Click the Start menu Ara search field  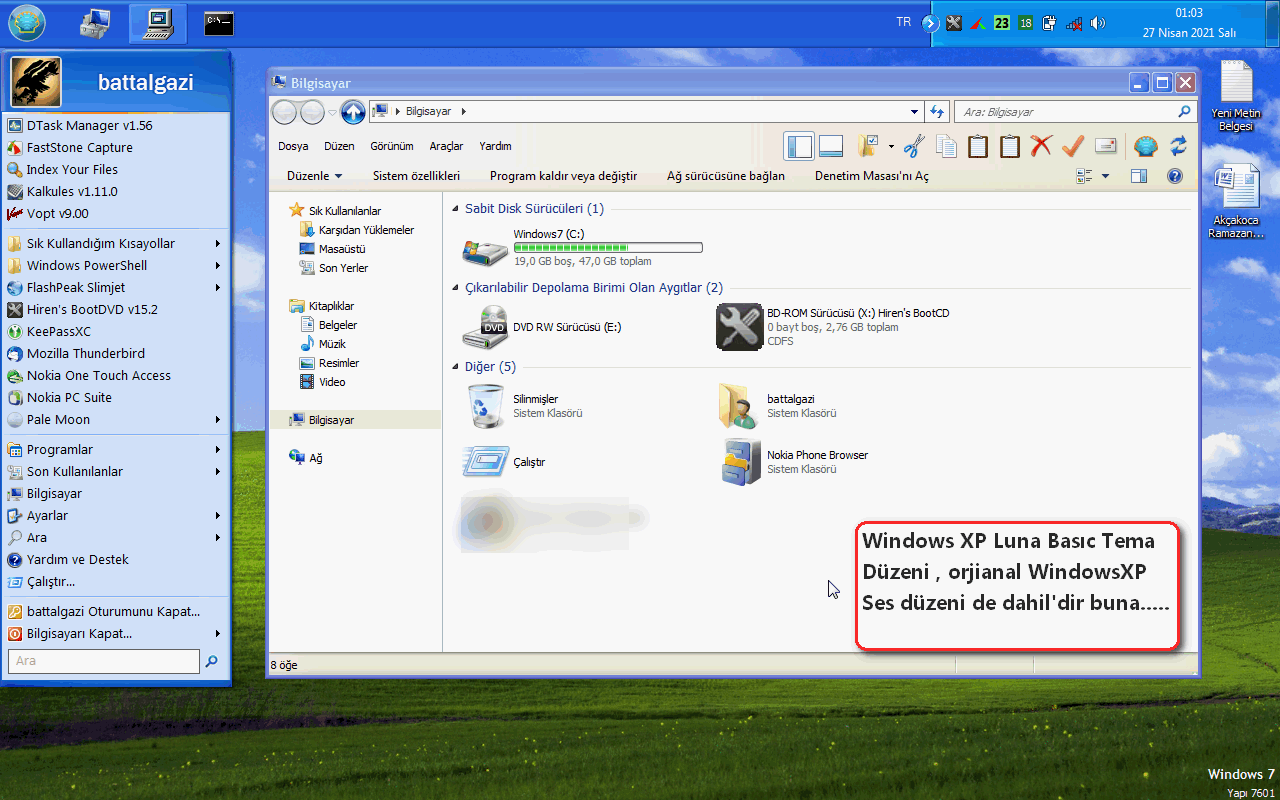click(x=105, y=661)
